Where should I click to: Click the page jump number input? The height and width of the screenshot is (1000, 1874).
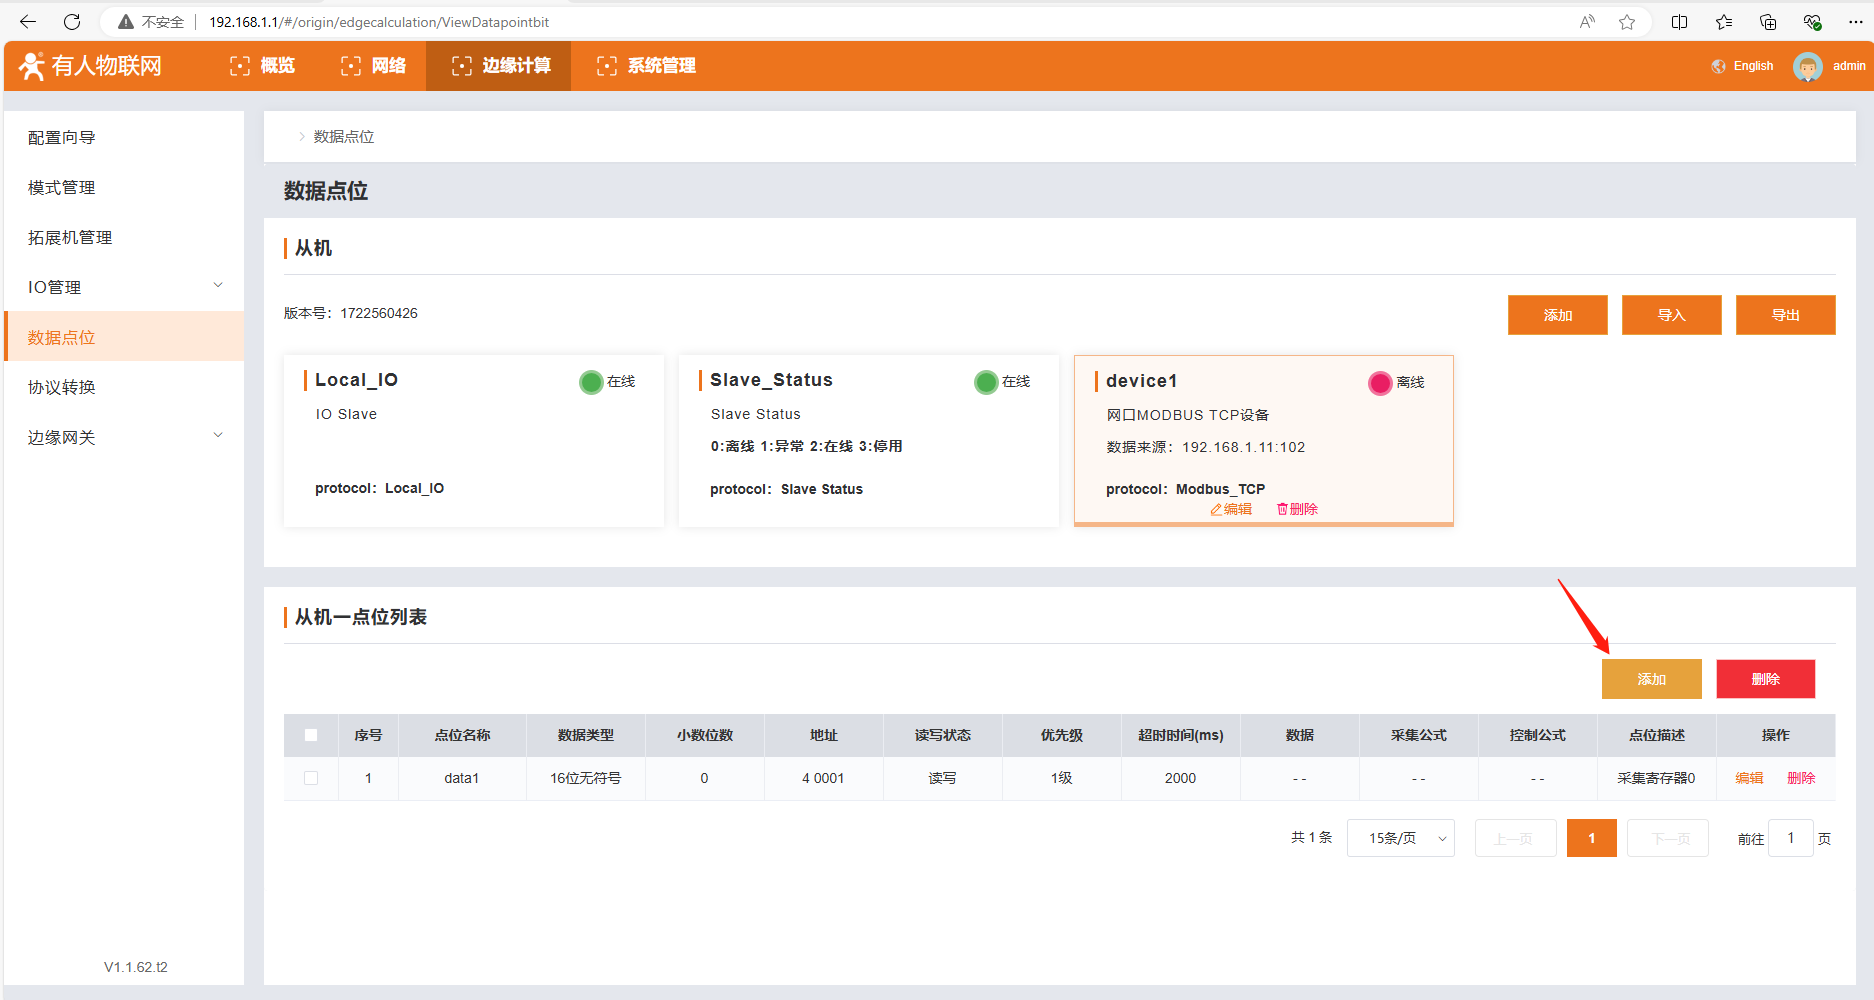click(x=1790, y=838)
